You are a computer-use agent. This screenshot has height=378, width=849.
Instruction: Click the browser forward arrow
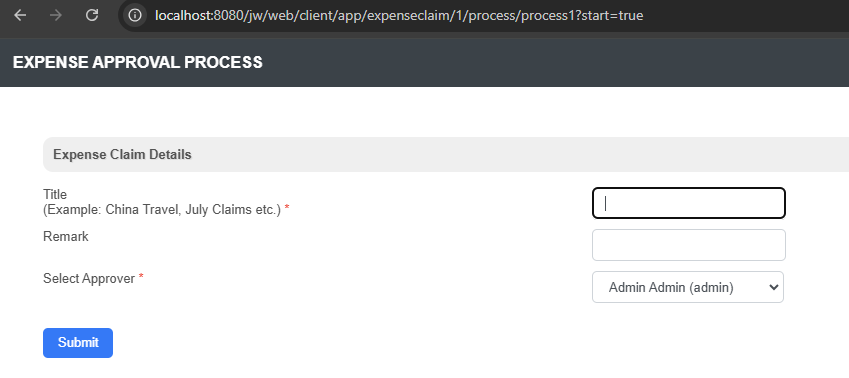click(55, 15)
